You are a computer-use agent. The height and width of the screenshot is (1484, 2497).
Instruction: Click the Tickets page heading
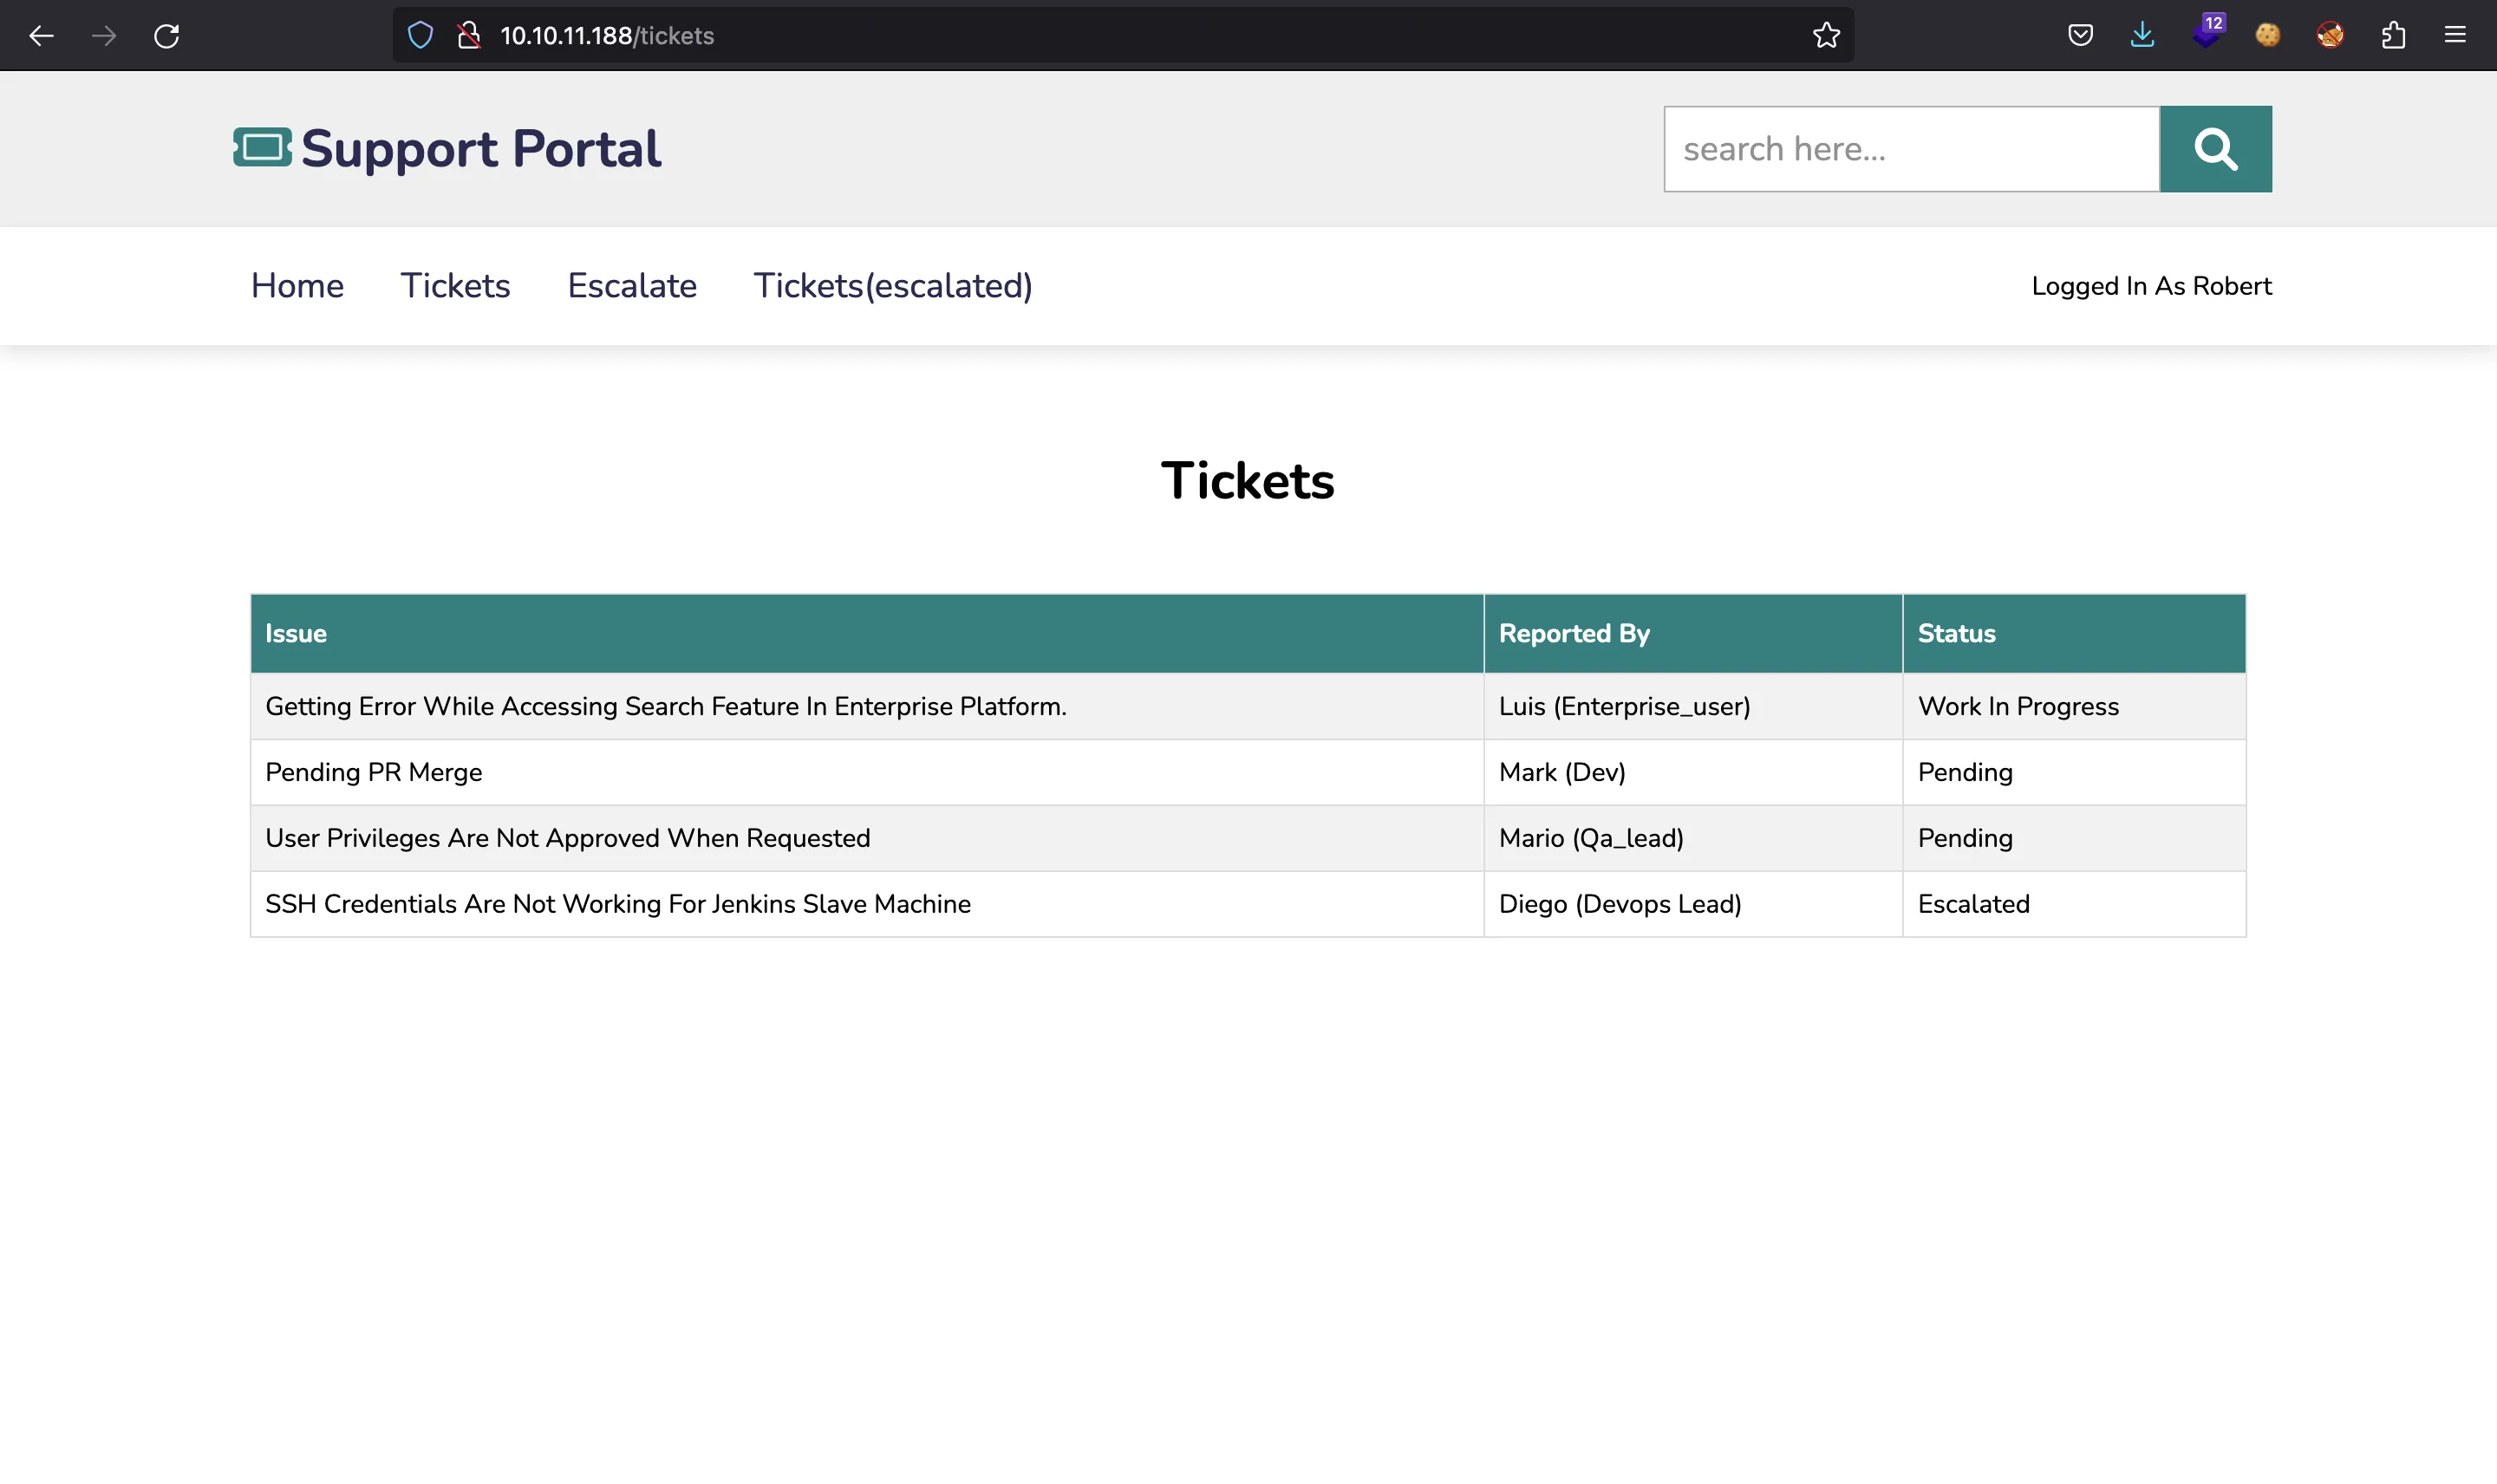pyautogui.click(x=1247, y=481)
